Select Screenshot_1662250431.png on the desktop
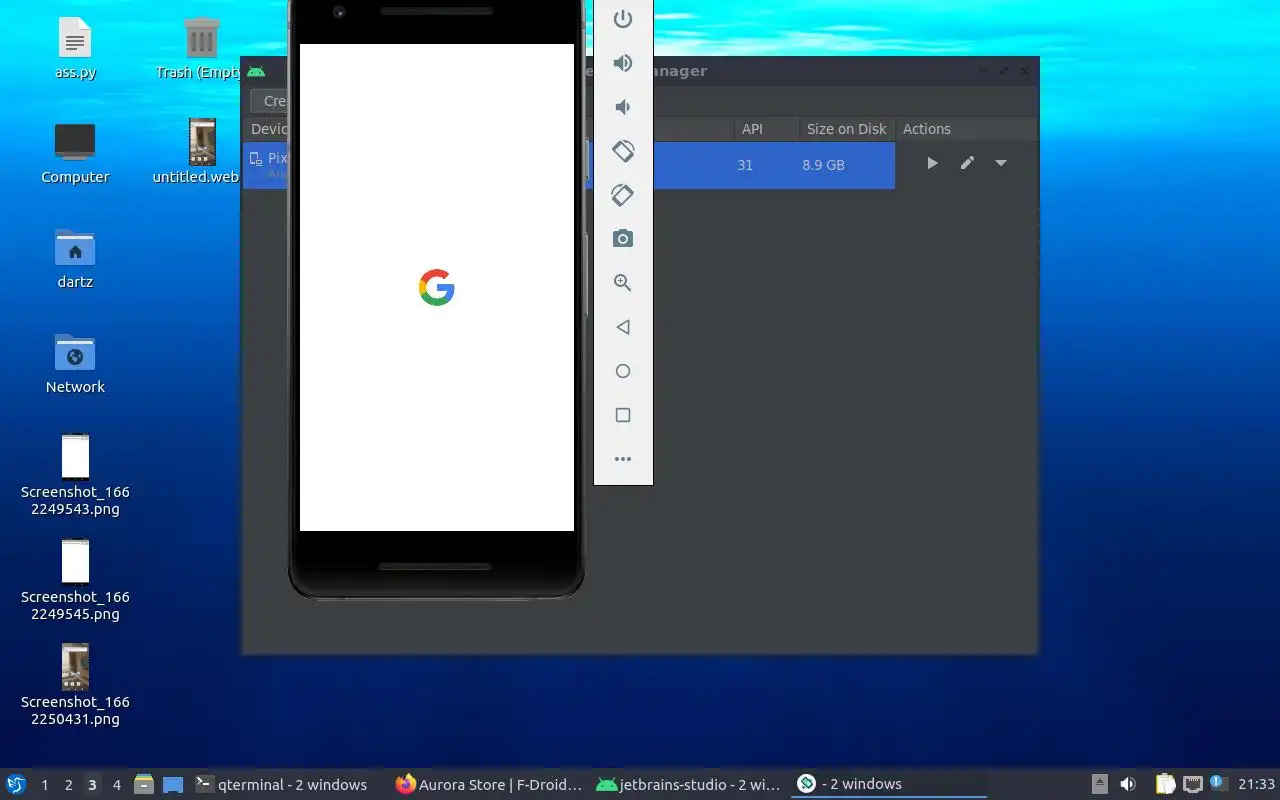This screenshot has height=800, width=1280. pos(75,685)
